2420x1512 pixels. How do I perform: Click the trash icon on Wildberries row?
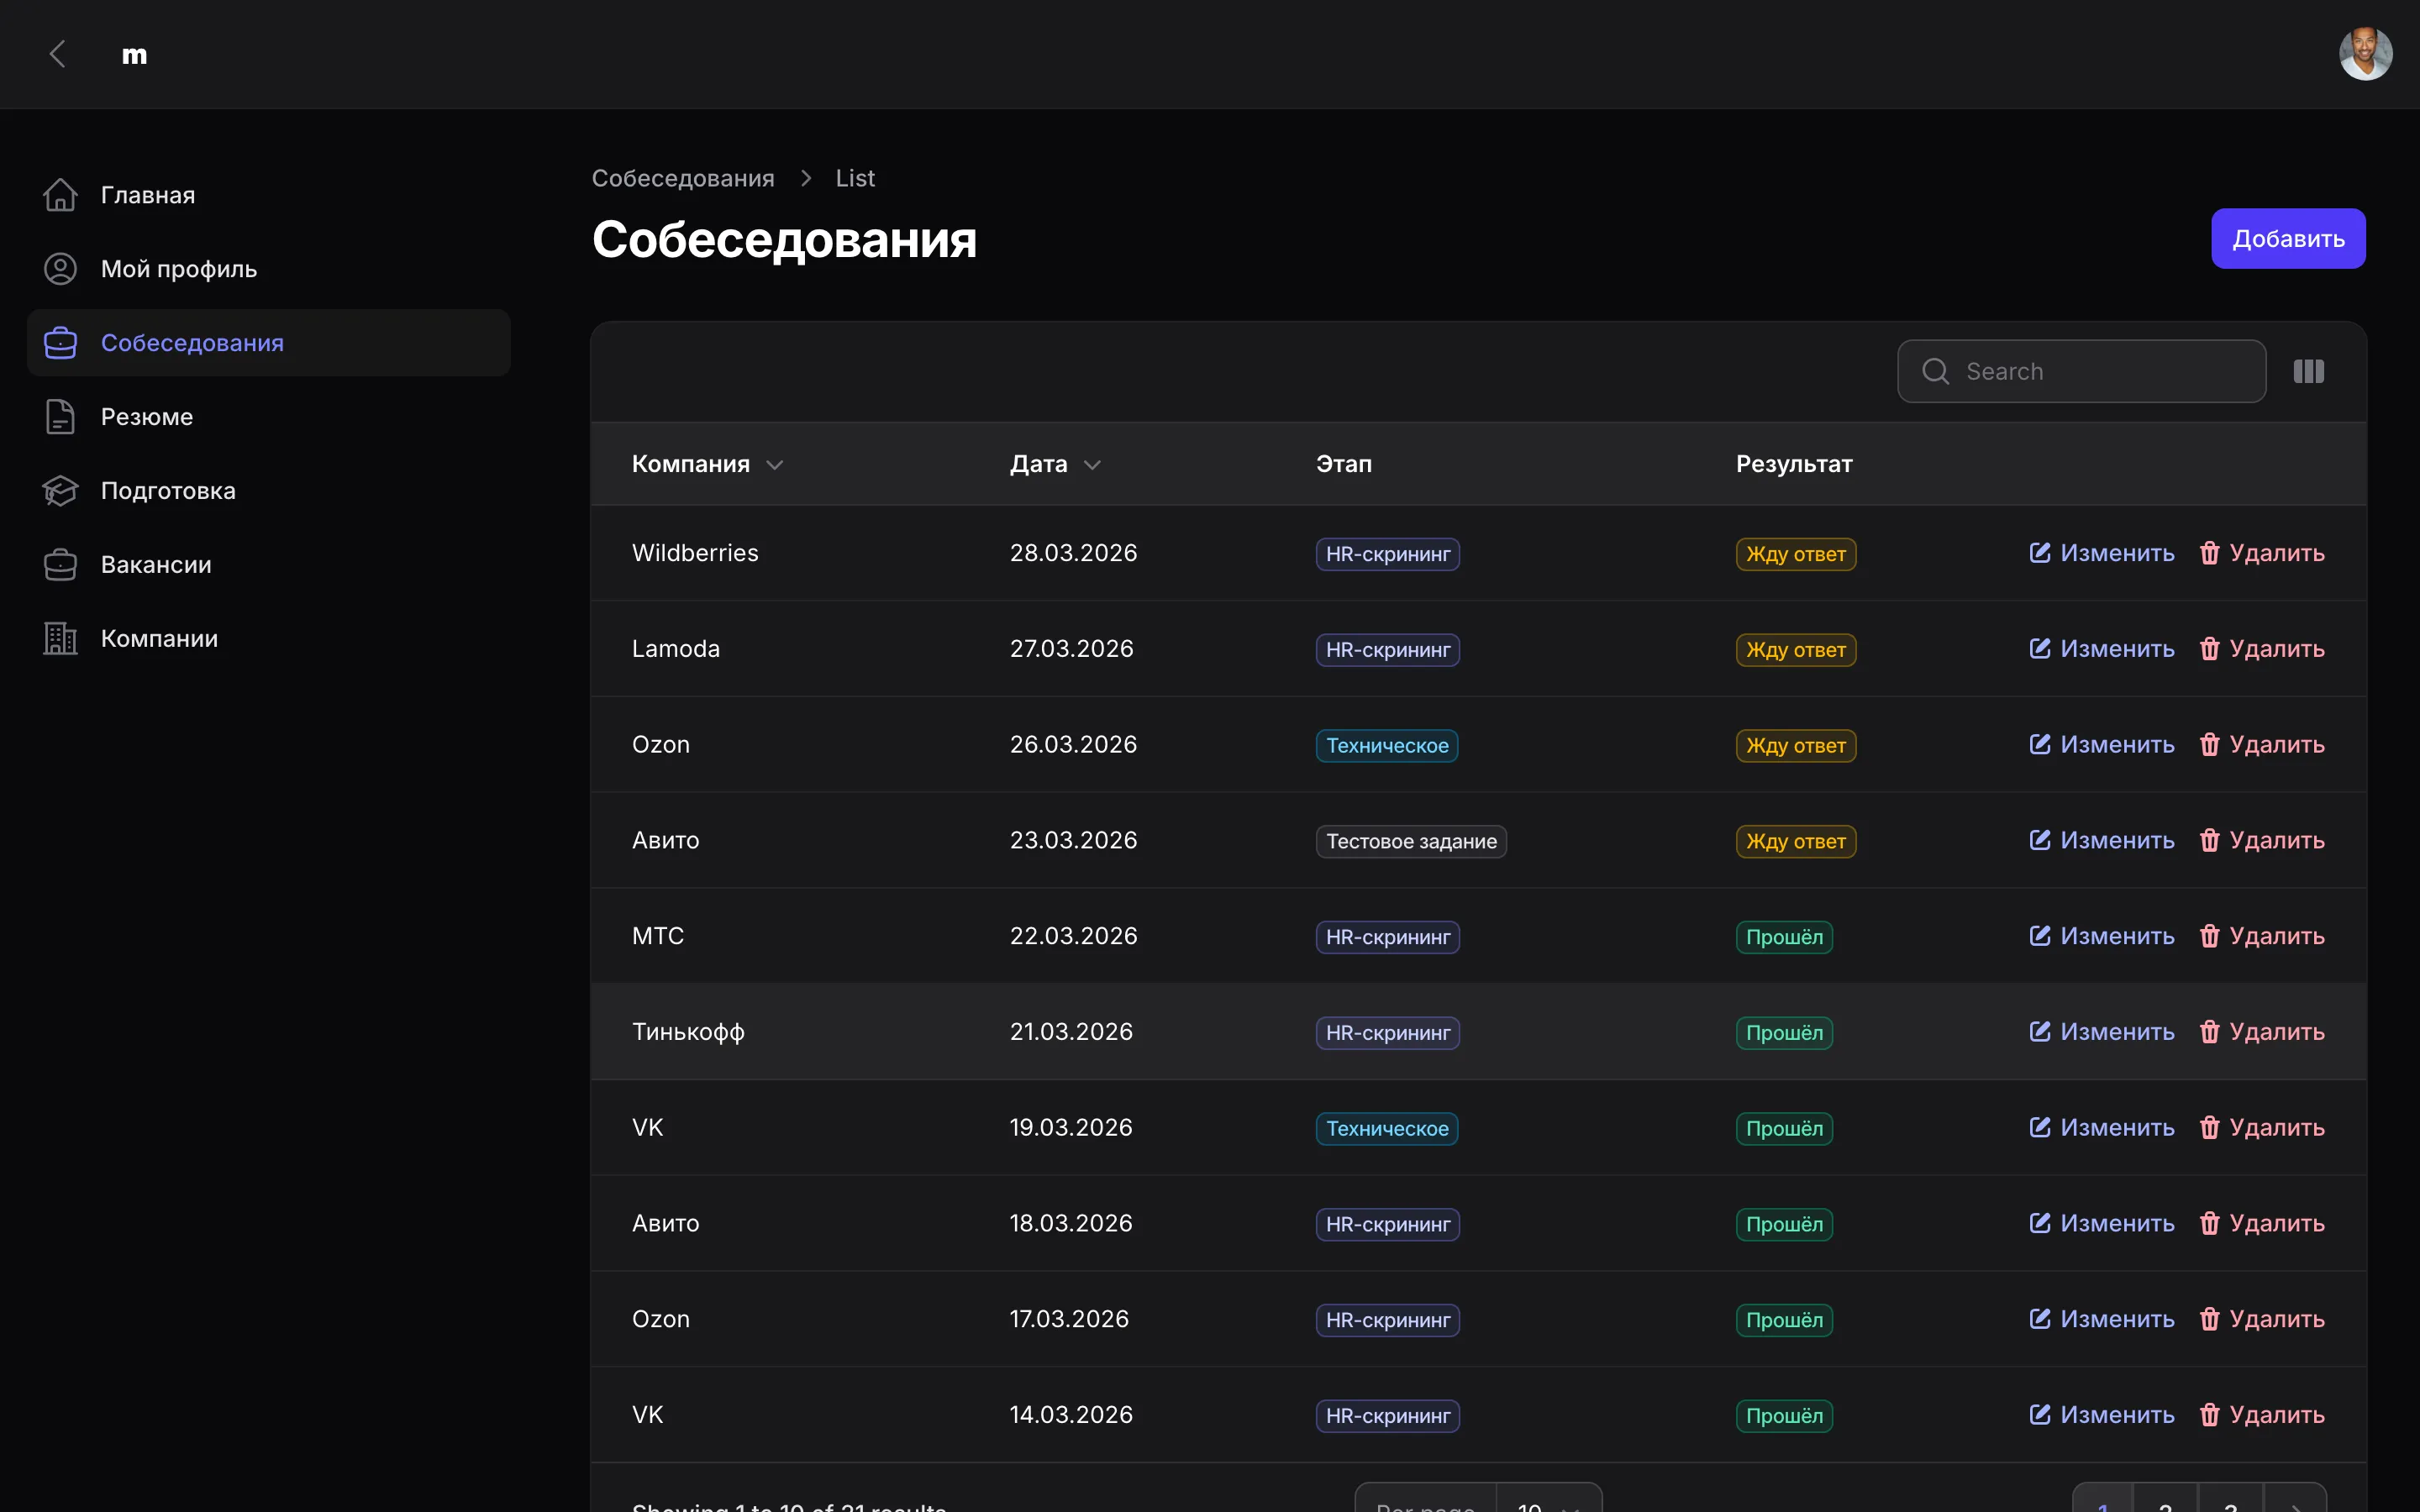[2209, 553]
